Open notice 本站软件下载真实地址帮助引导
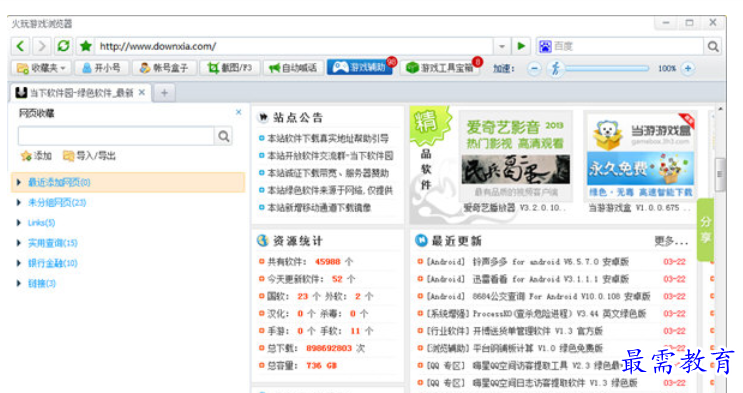The image size is (743, 393). click(x=328, y=138)
